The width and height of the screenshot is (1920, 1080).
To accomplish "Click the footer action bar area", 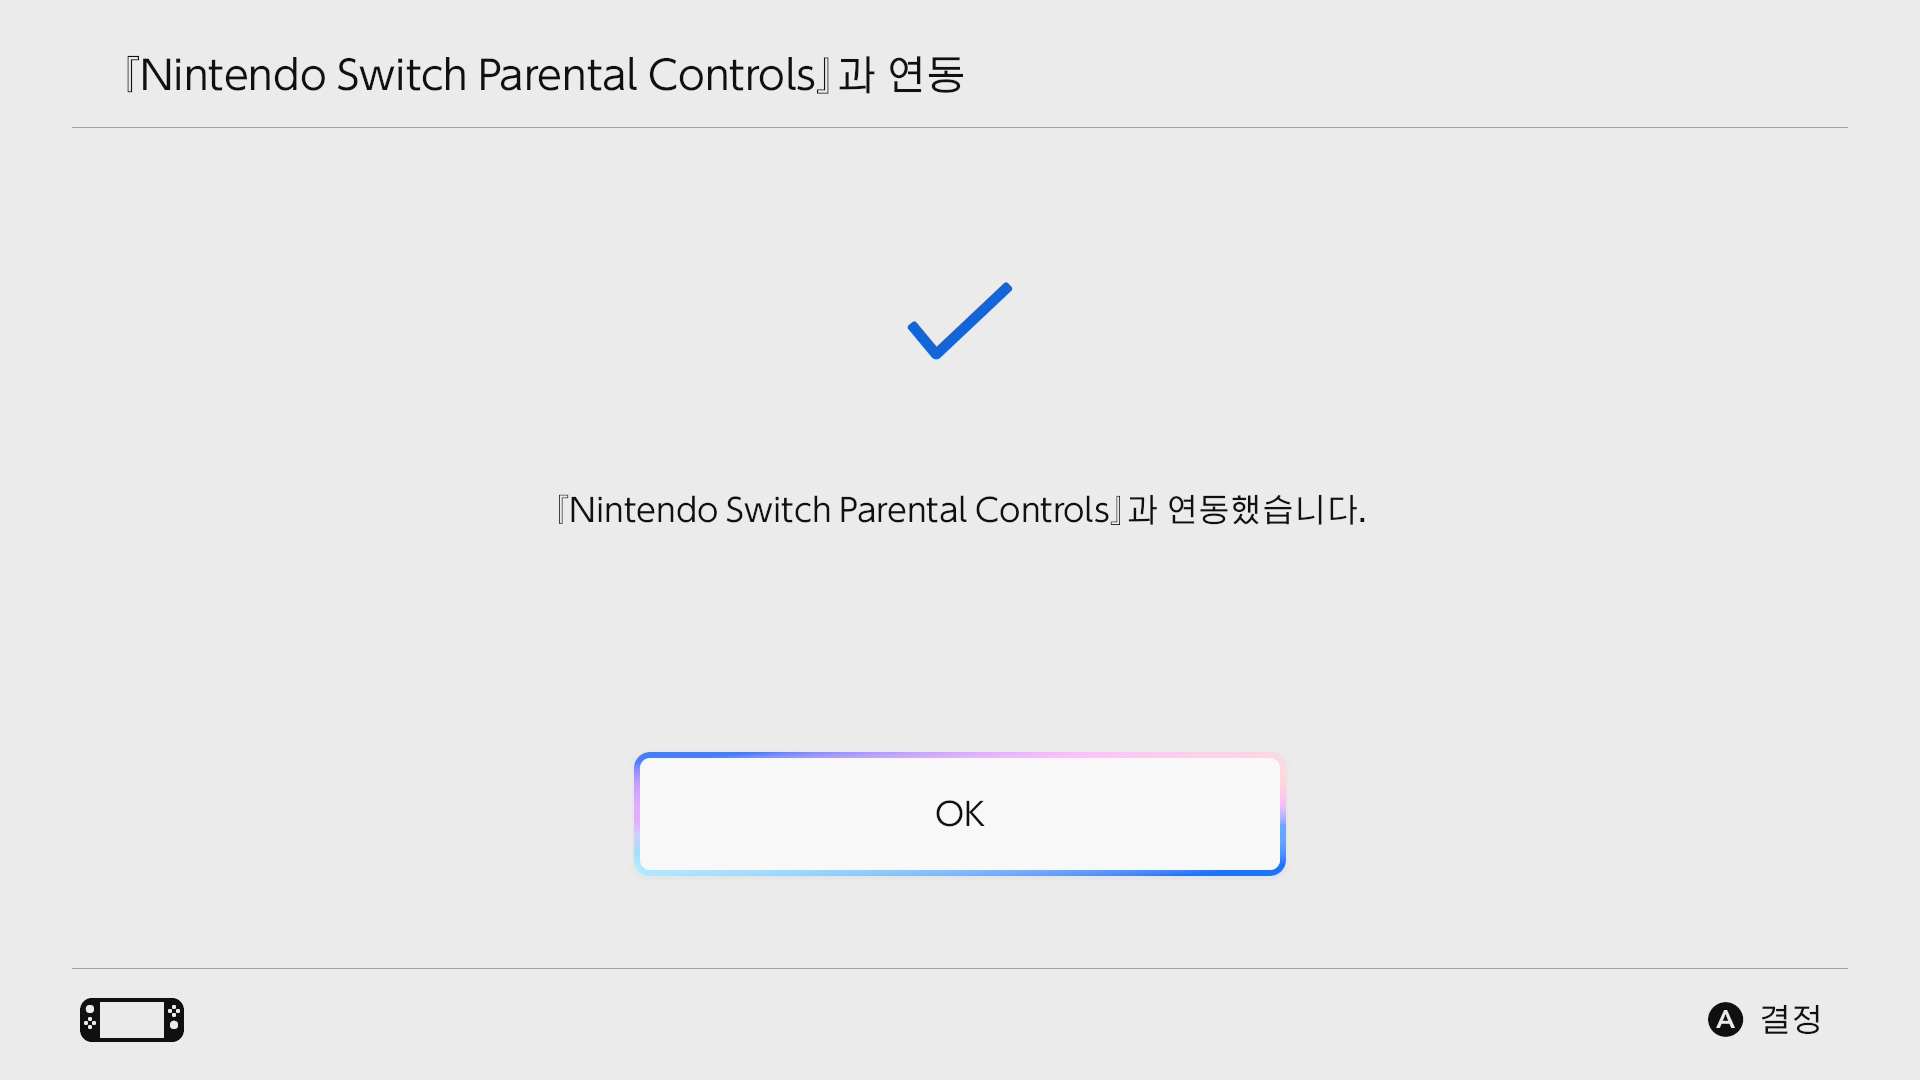I will click(960, 1020).
